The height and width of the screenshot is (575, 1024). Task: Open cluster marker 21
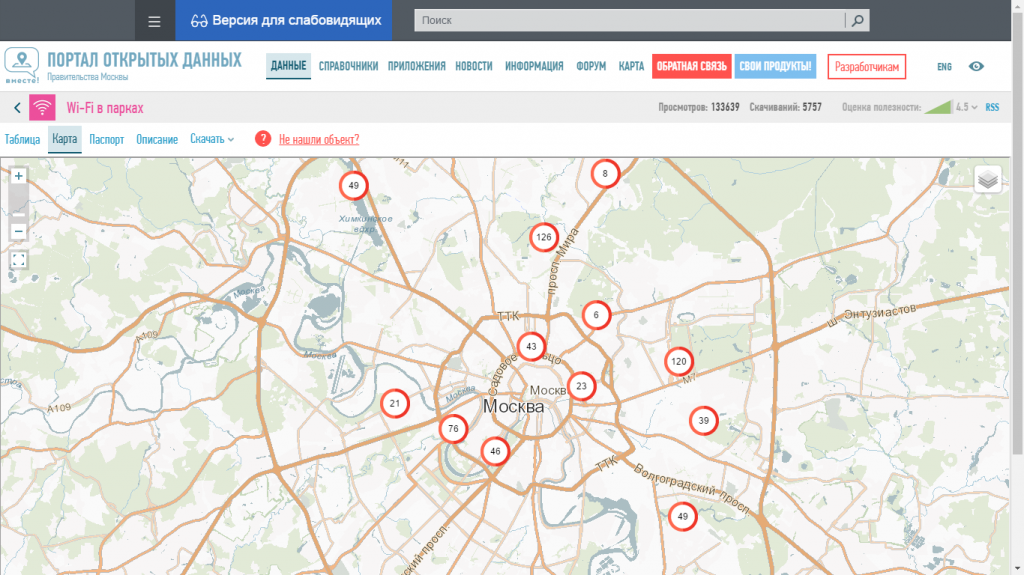click(394, 403)
